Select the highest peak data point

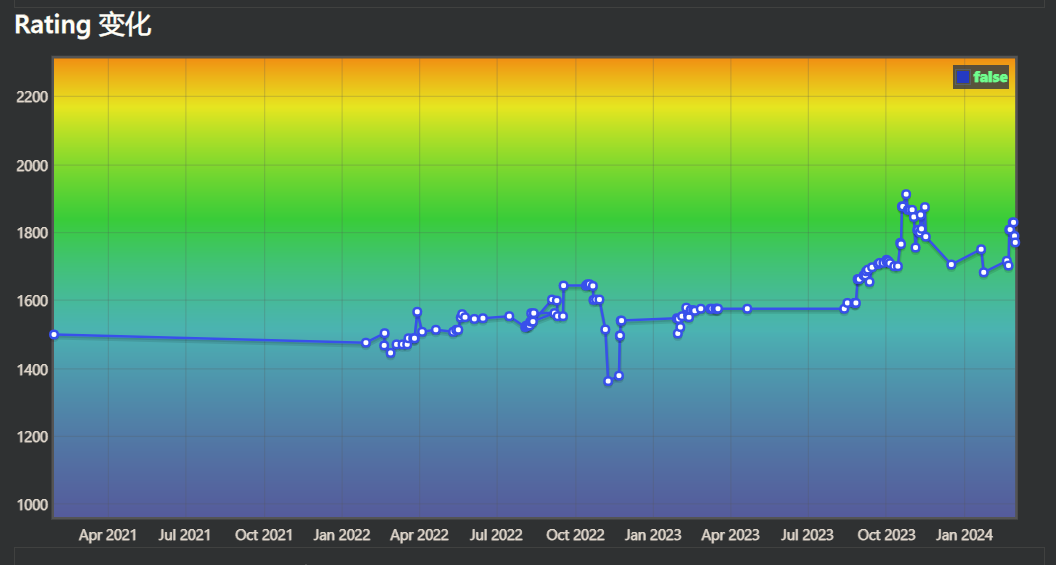pyautogui.click(x=906, y=195)
